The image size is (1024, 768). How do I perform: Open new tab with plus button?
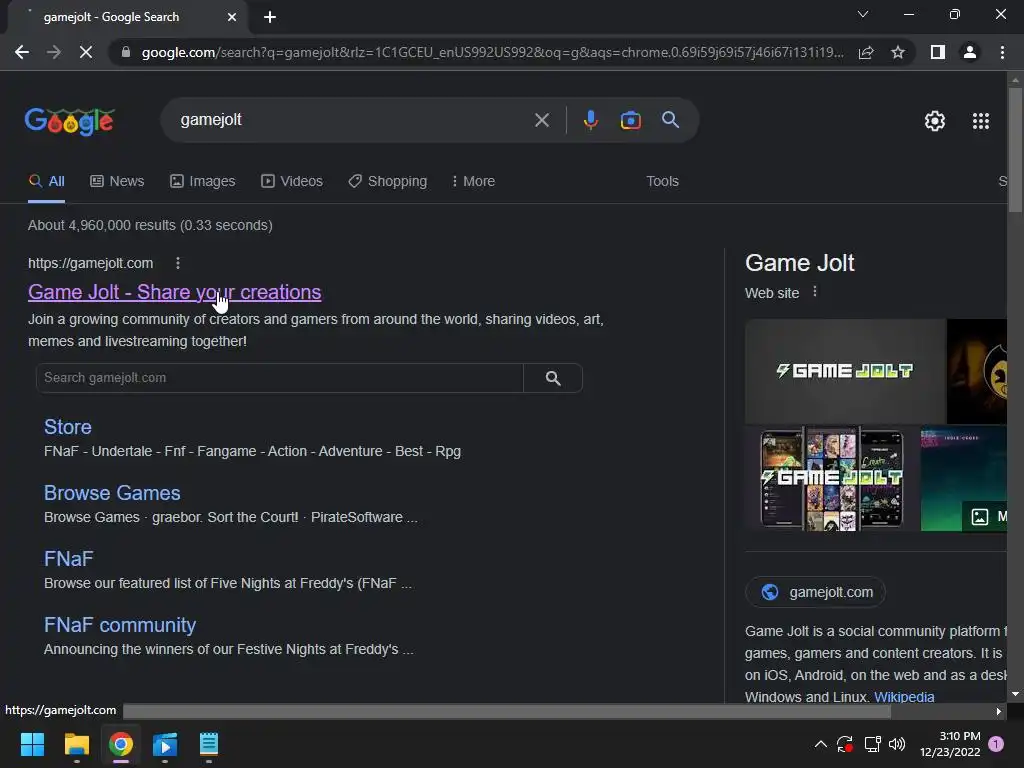pyautogui.click(x=270, y=17)
